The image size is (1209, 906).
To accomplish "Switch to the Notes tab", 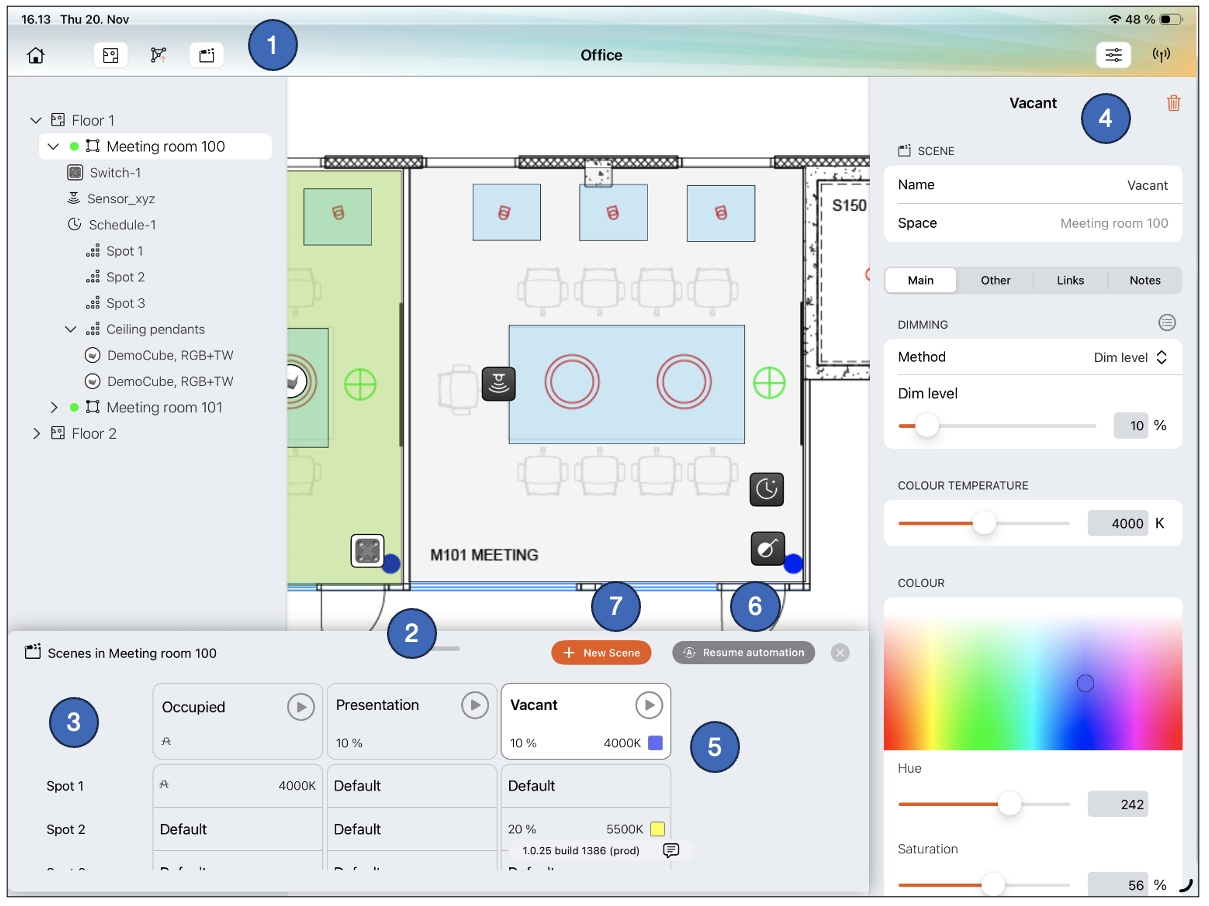I will click(x=1144, y=280).
